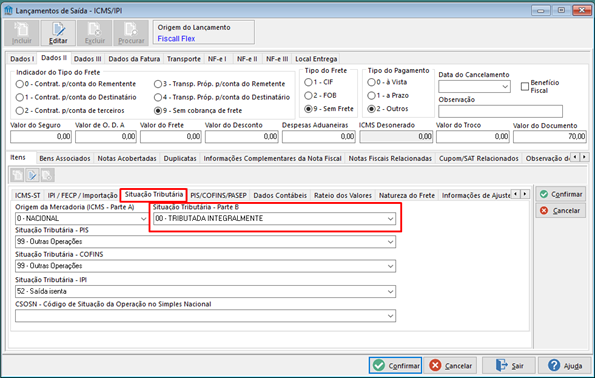The height and width of the screenshot is (378, 595).
Task: Expand Situação Tributária - Parte B dropdown
Action: coord(390,219)
